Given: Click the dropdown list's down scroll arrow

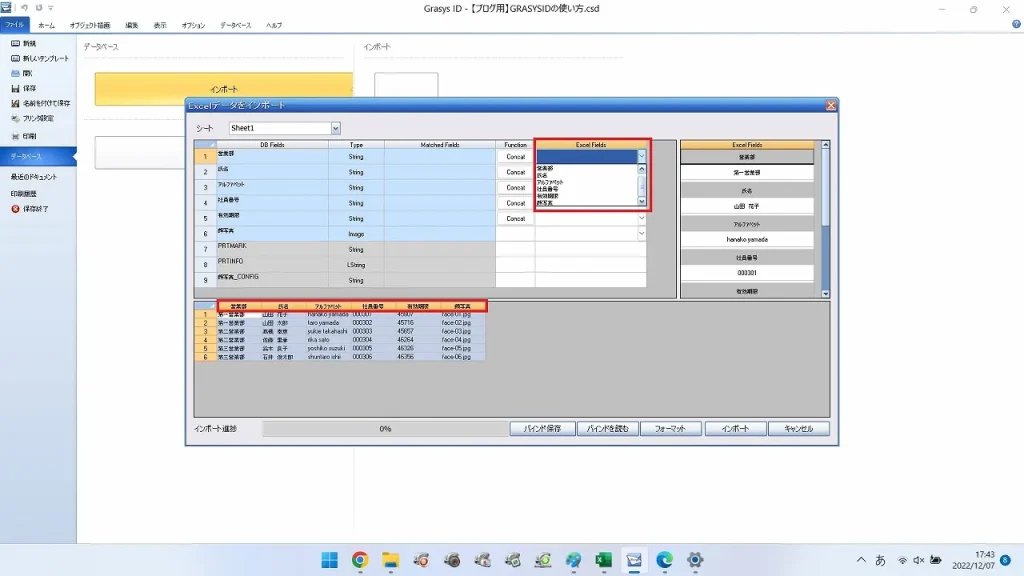Looking at the screenshot, I should pos(641,201).
